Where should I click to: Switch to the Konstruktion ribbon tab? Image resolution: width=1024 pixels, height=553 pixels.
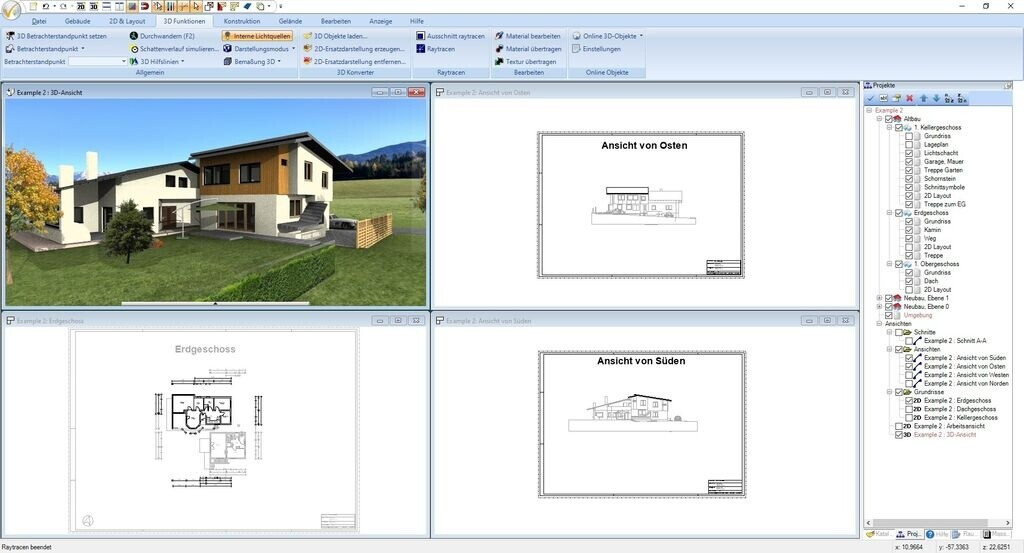click(242, 20)
